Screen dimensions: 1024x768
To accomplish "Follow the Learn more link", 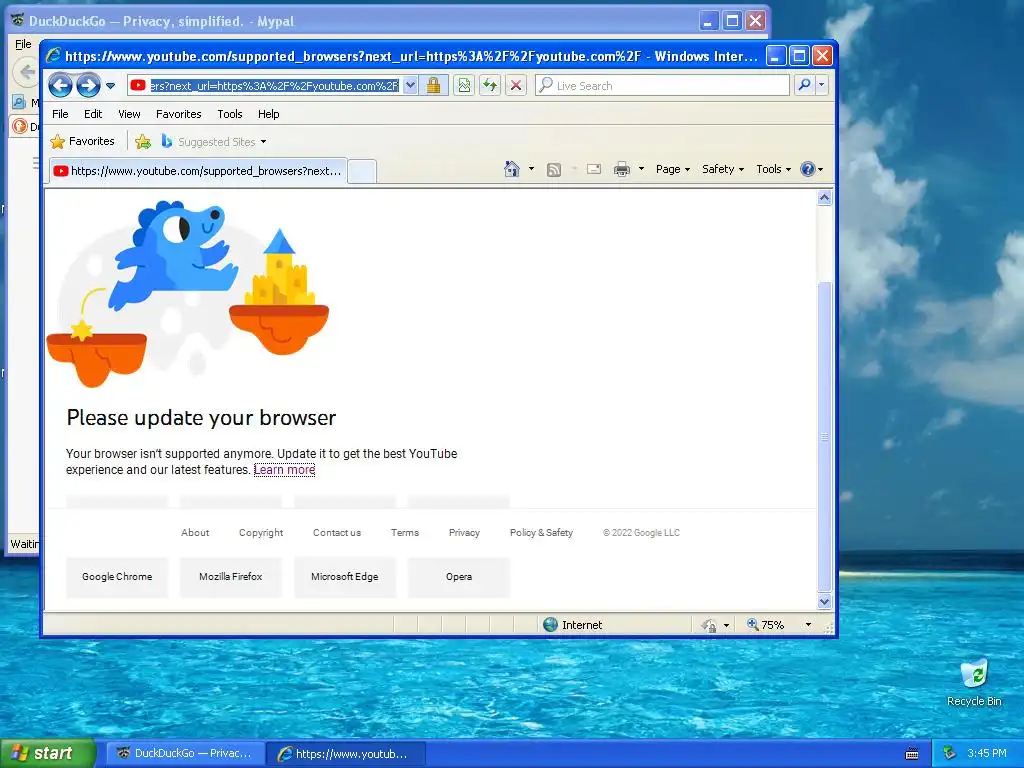I will click(284, 470).
